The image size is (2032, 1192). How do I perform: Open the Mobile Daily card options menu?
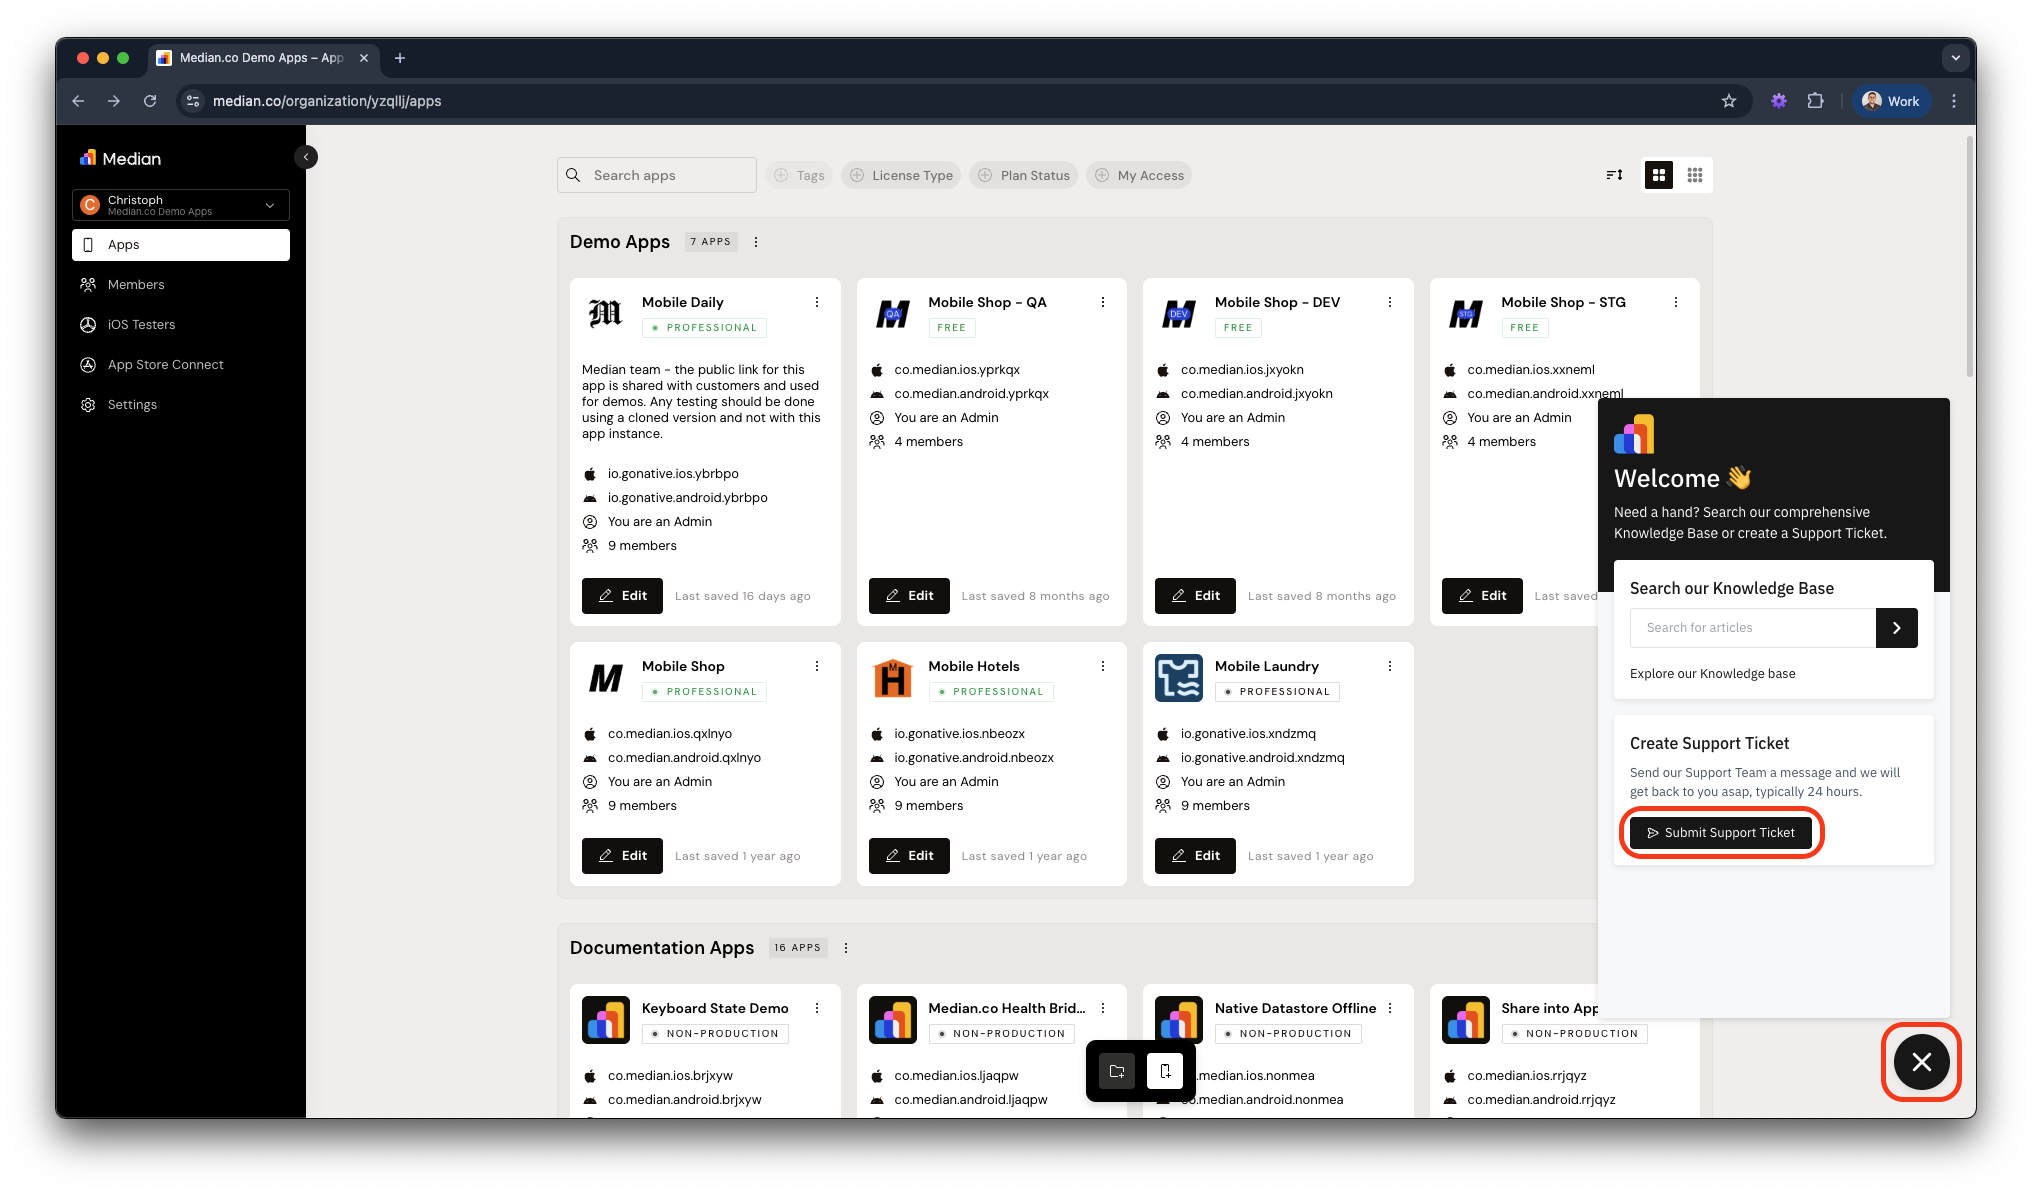[817, 302]
